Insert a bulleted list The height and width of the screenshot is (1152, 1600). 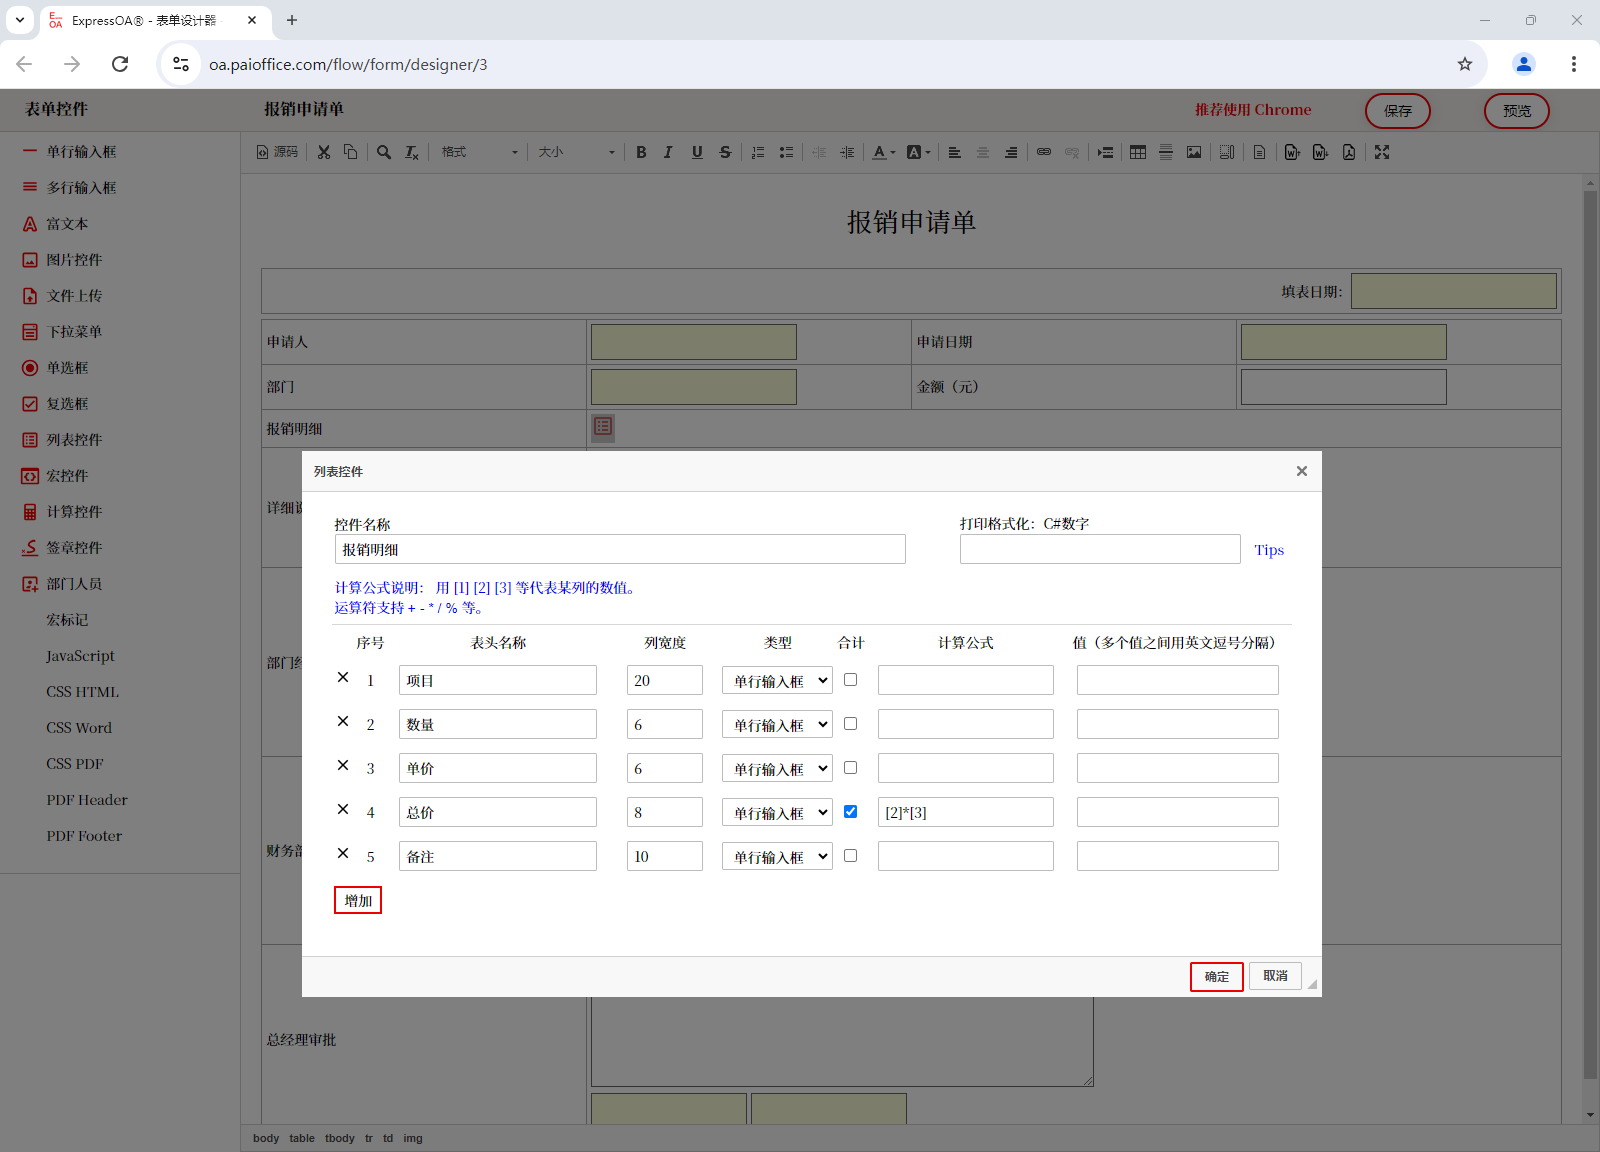click(786, 152)
